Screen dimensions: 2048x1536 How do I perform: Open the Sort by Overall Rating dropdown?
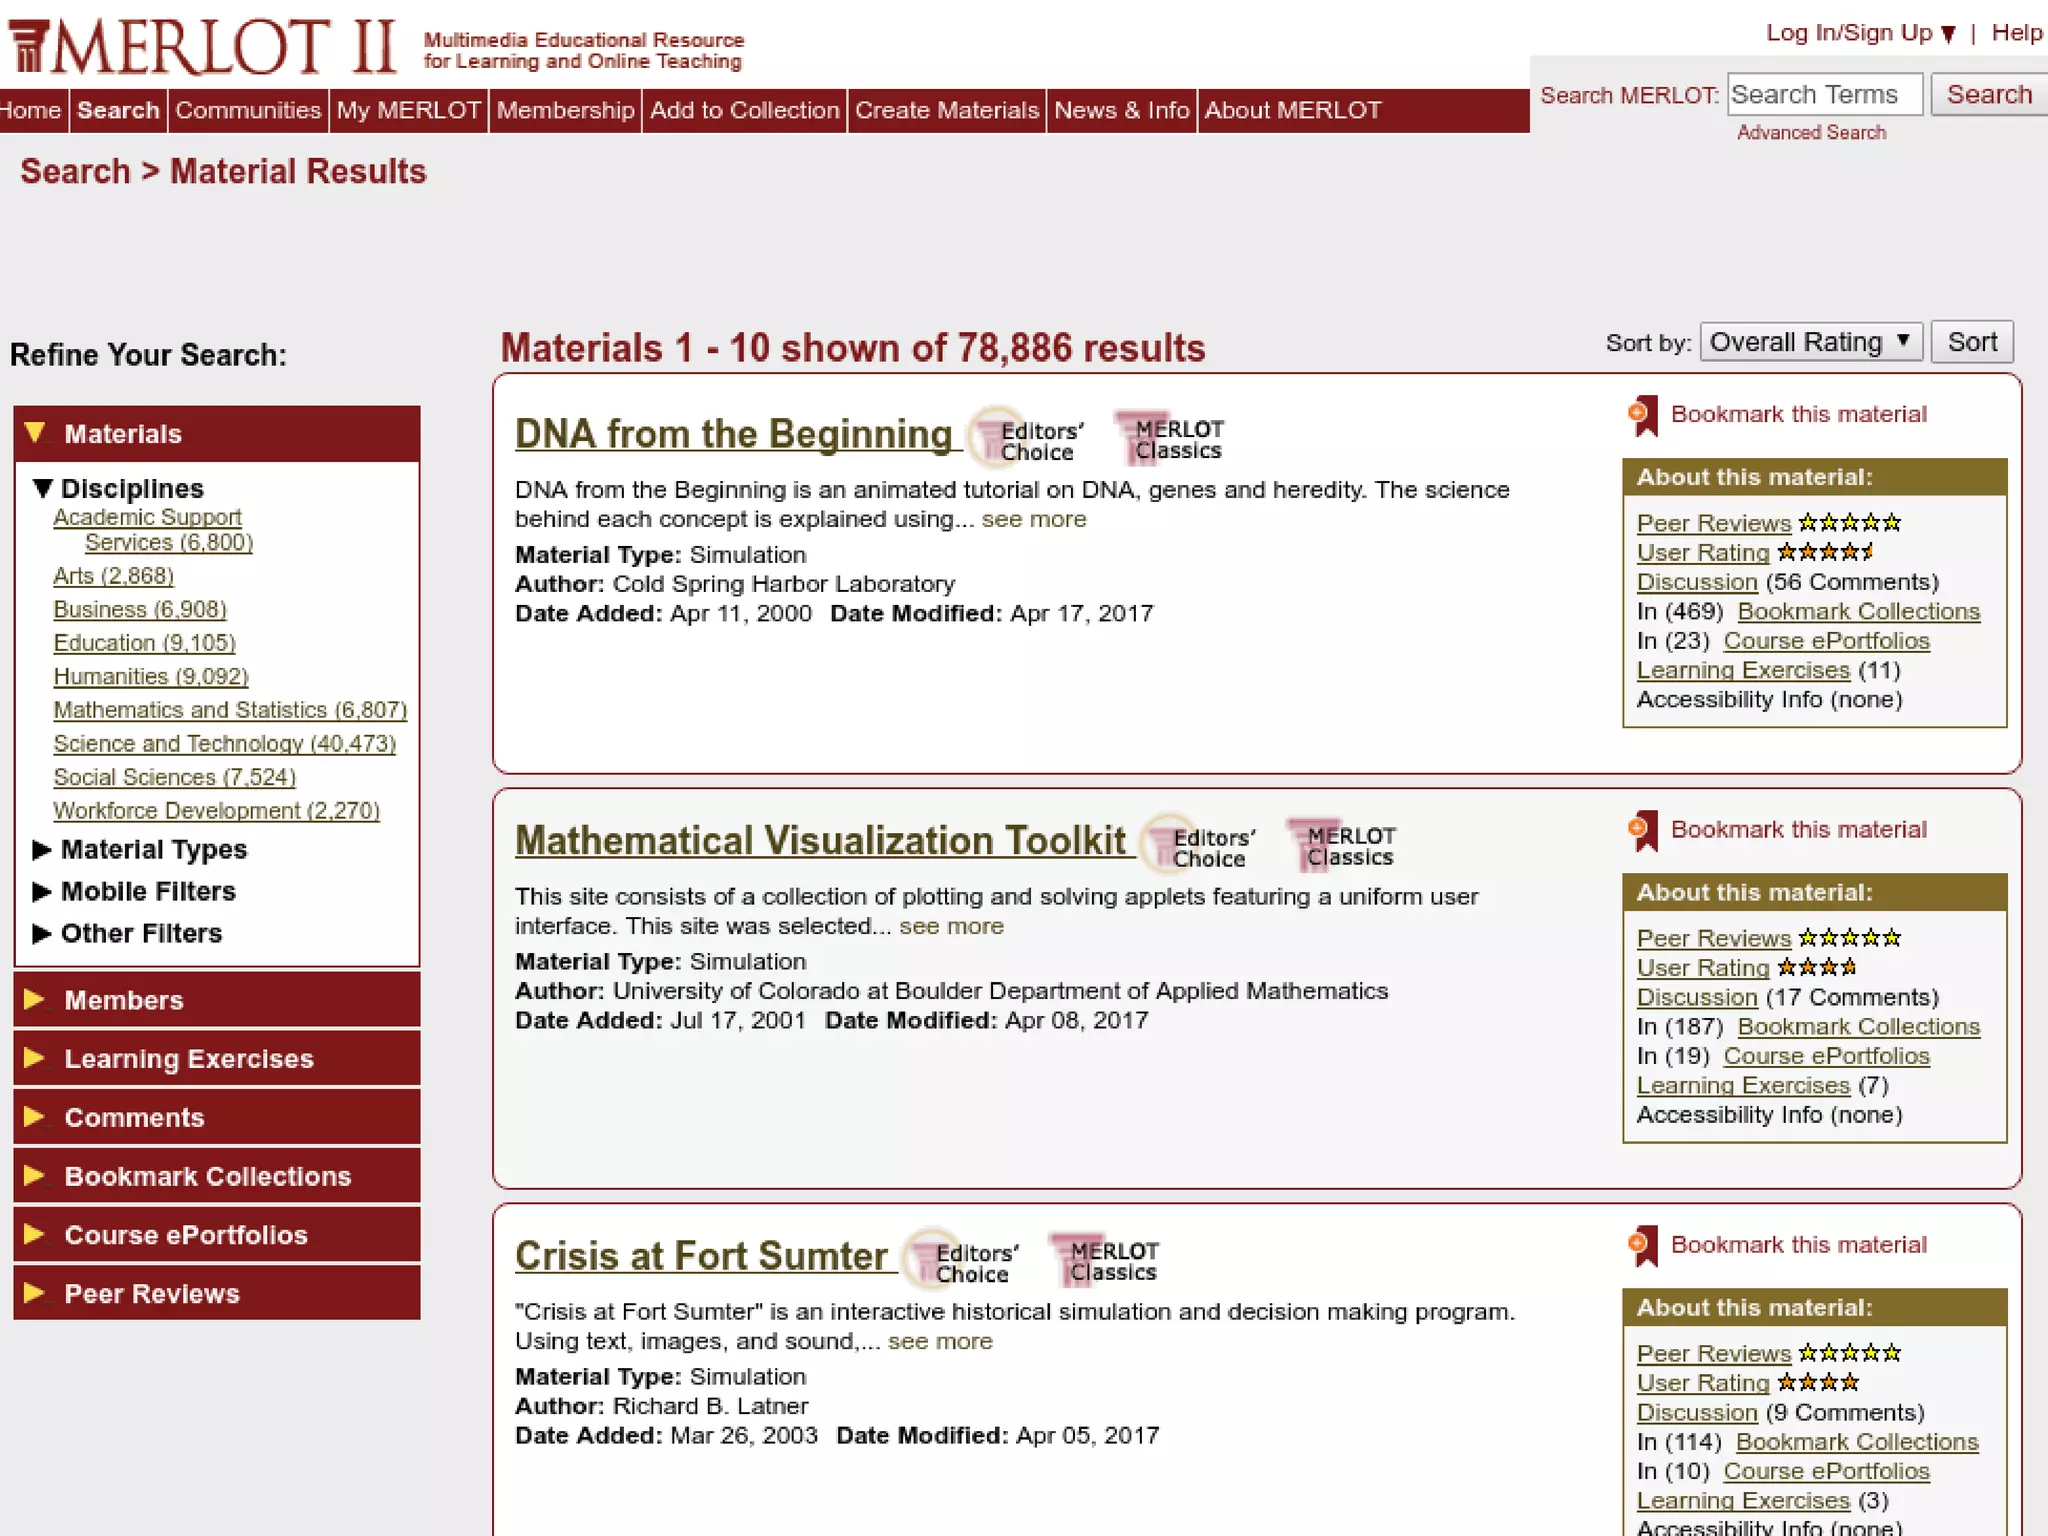(1810, 342)
